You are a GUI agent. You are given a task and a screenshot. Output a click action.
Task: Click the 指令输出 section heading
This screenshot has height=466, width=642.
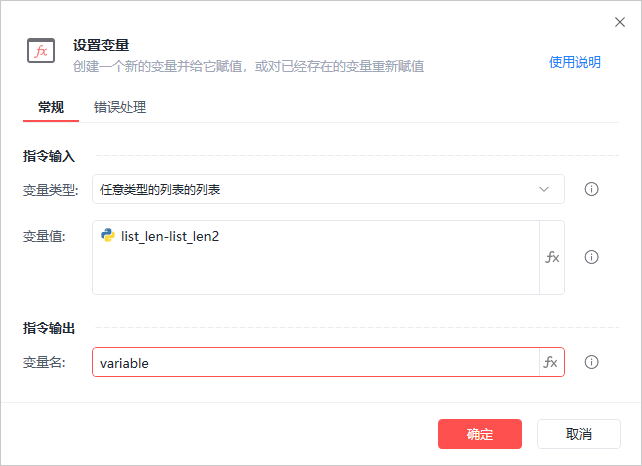49,328
